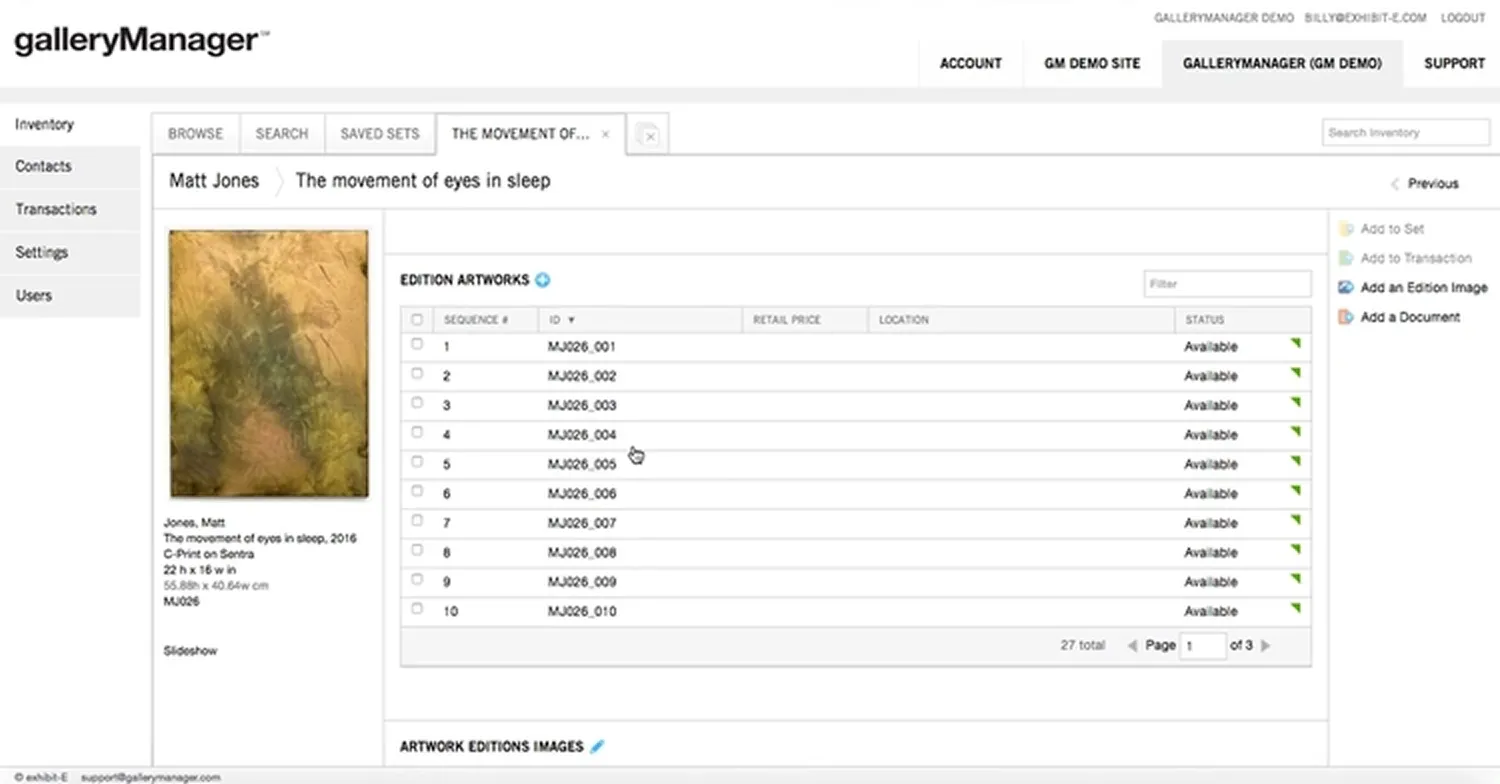
Task: Click green status flag for MJ026_007
Action: point(1296,520)
